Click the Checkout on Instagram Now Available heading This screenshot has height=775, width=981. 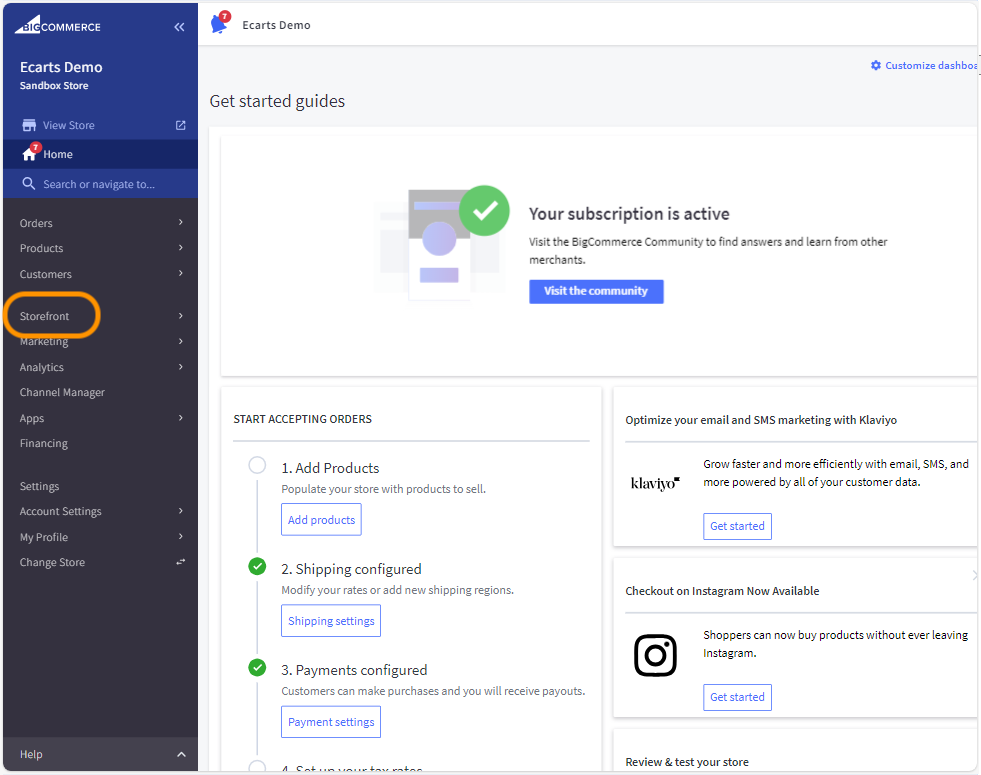pos(723,591)
